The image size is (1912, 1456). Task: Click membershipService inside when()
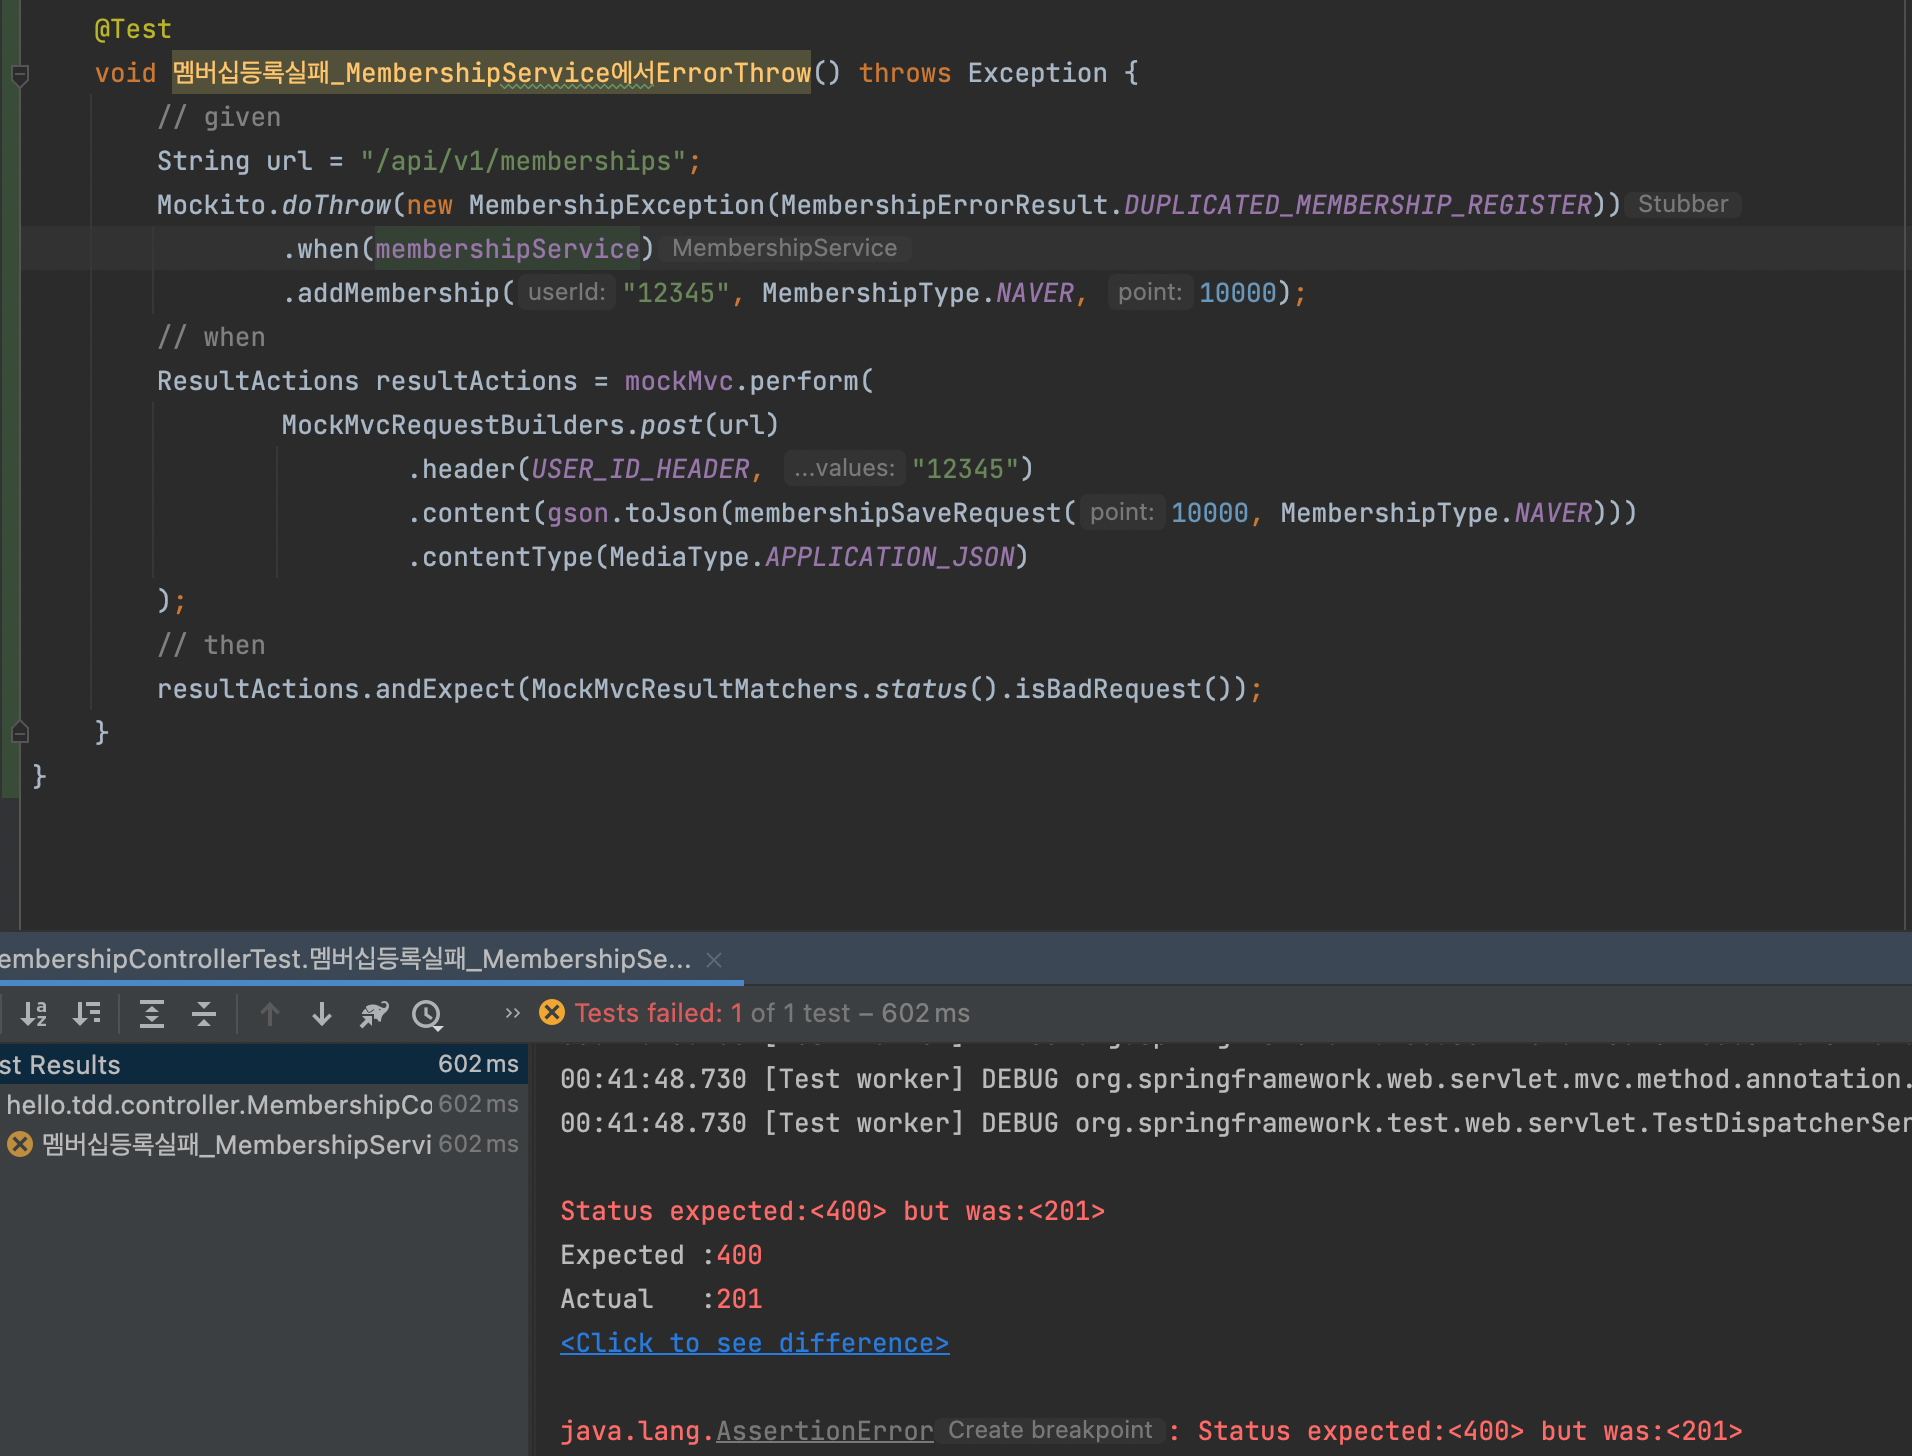click(507, 249)
